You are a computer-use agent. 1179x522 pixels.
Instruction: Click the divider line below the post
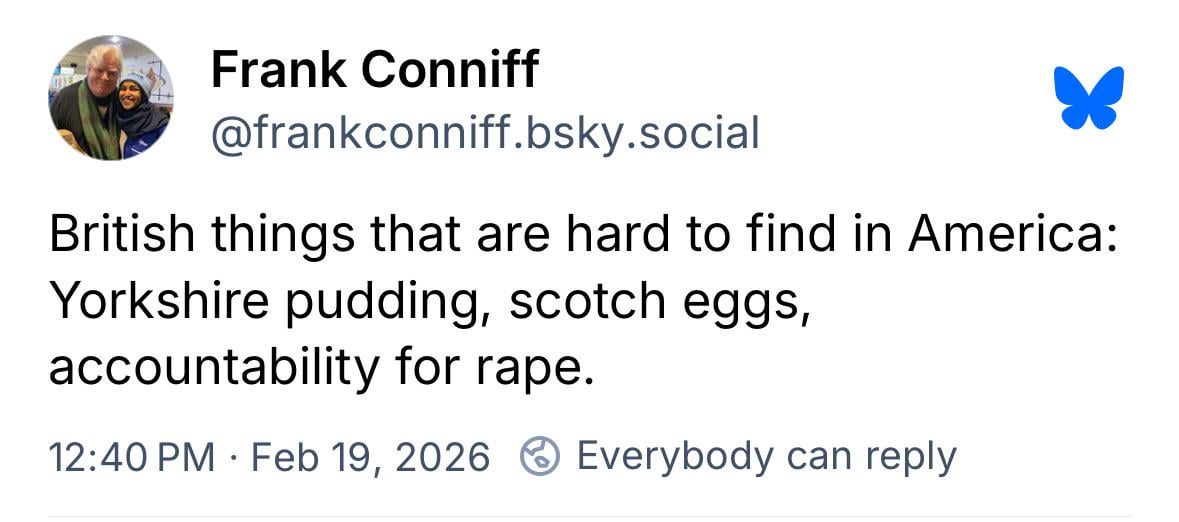[x=589, y=516]
